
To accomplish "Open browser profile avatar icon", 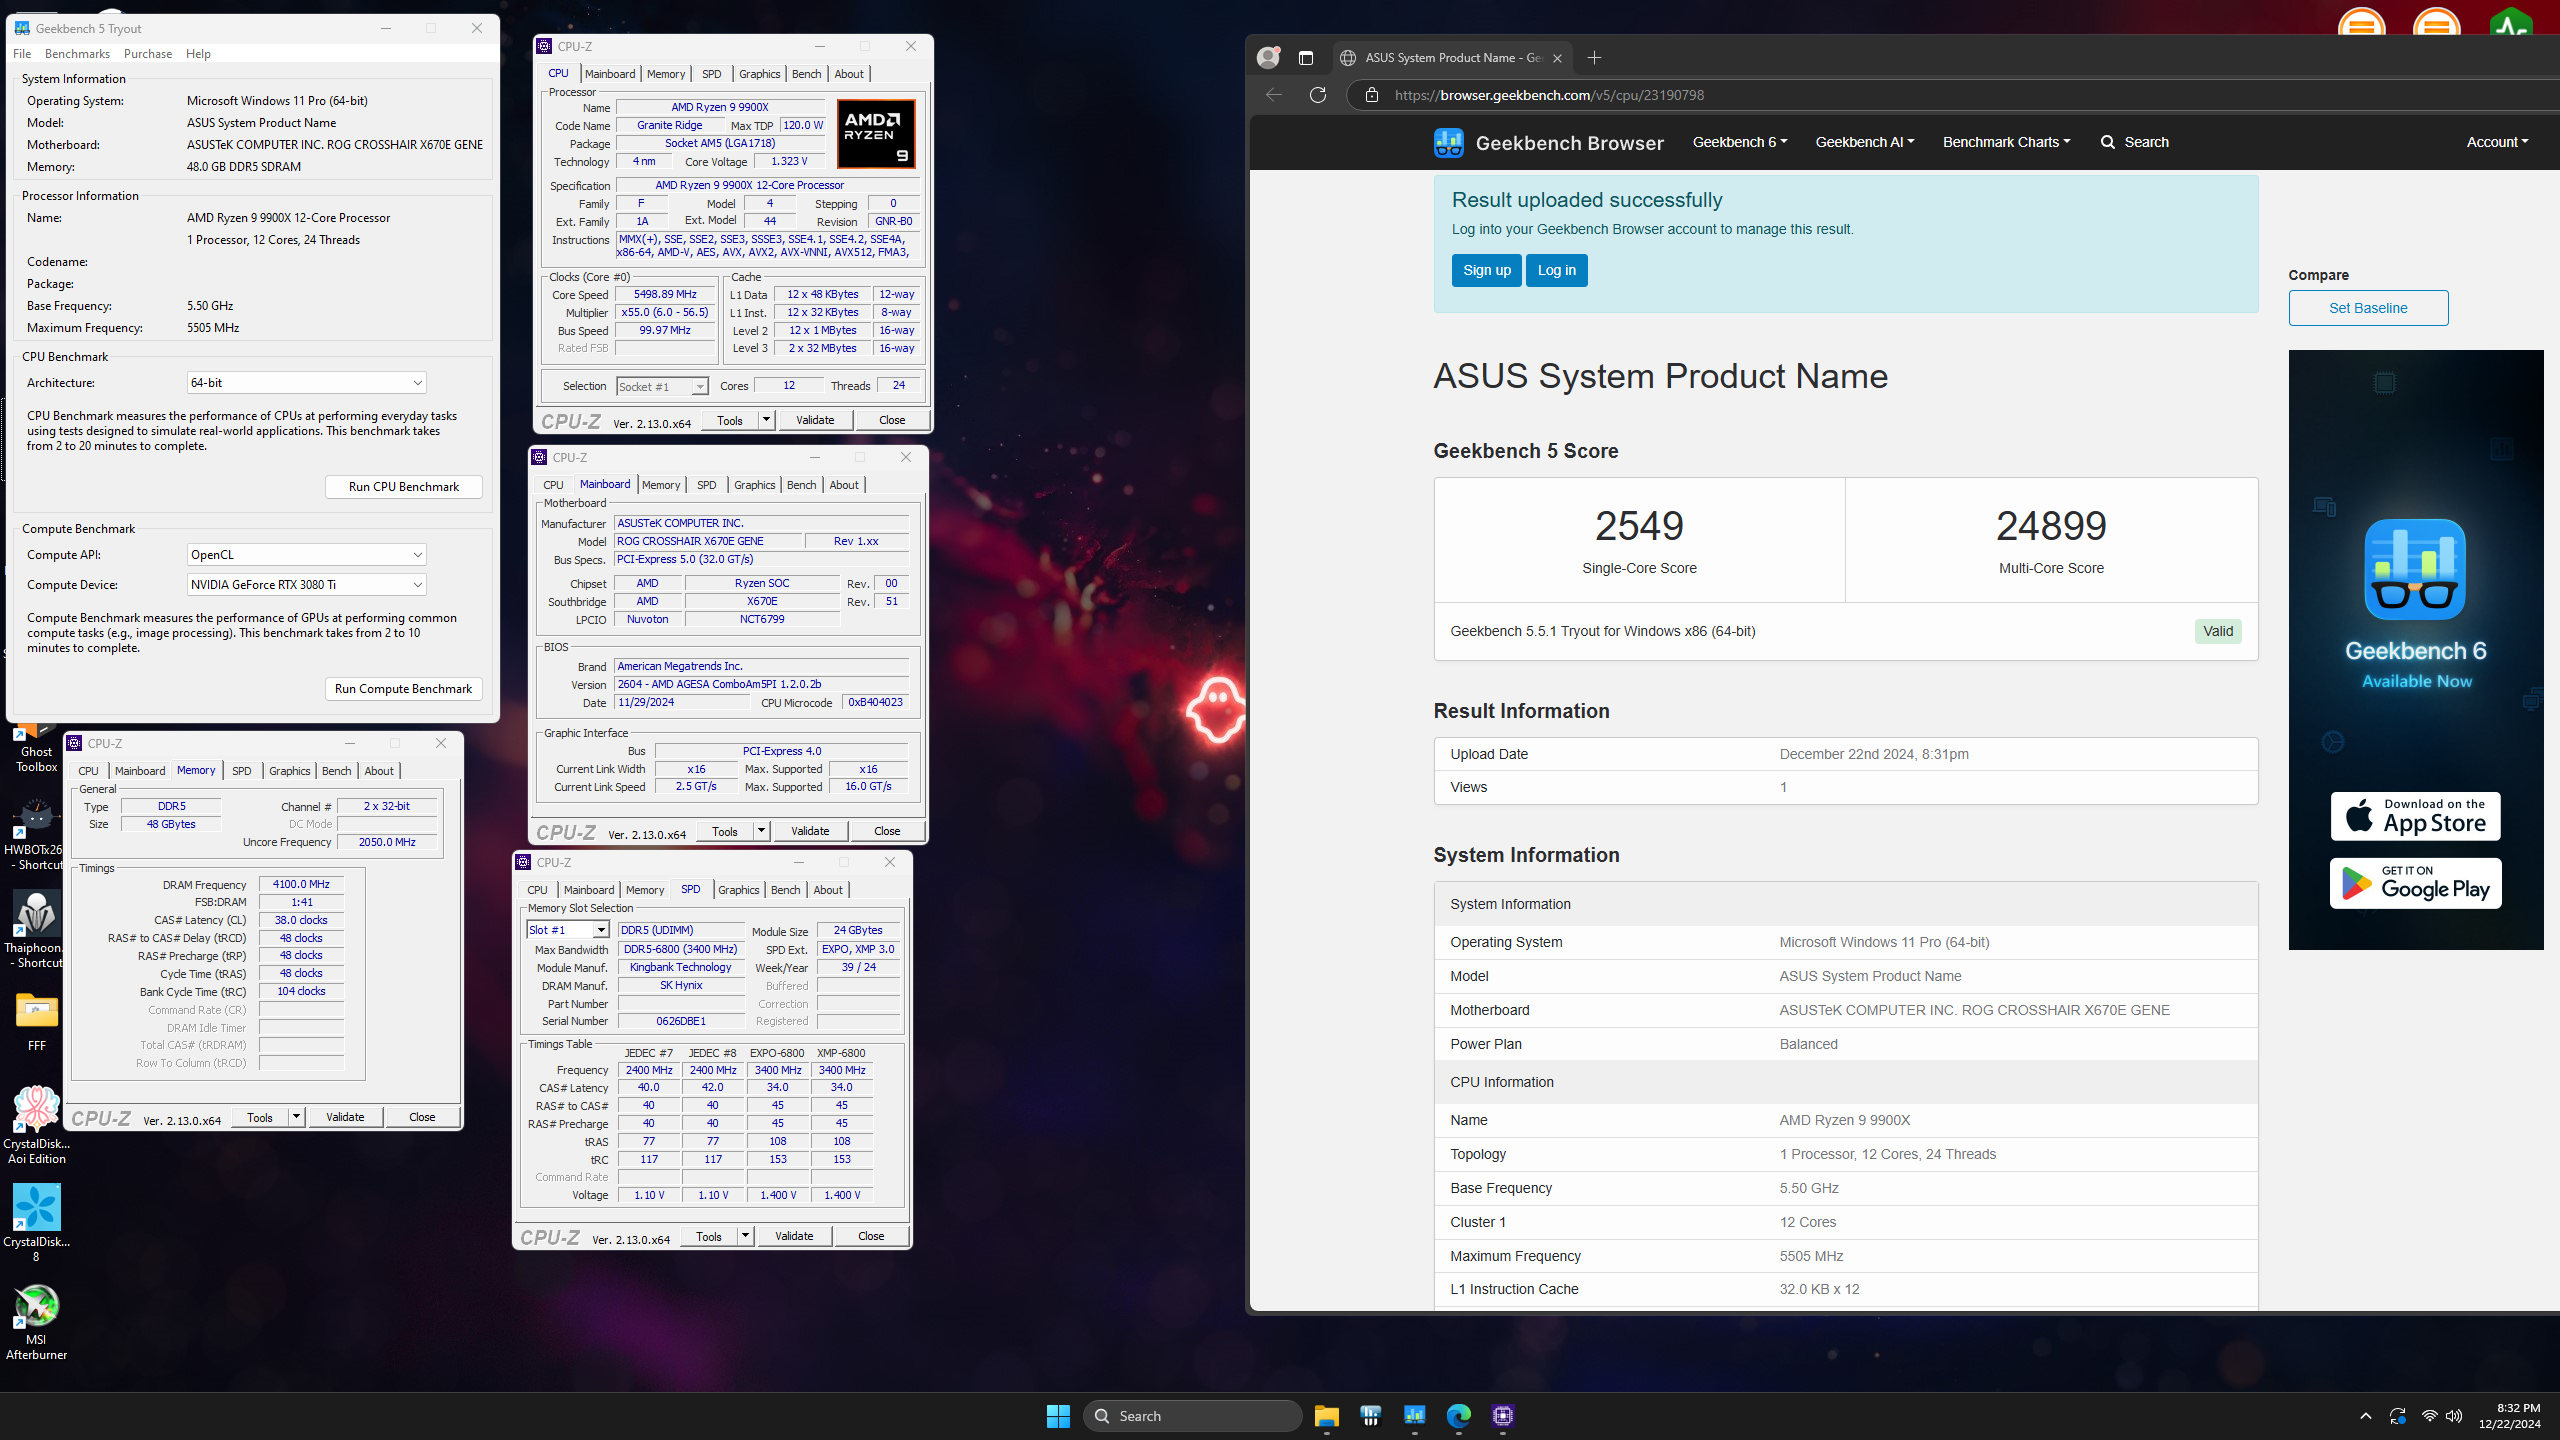I will coord(1268,58).
